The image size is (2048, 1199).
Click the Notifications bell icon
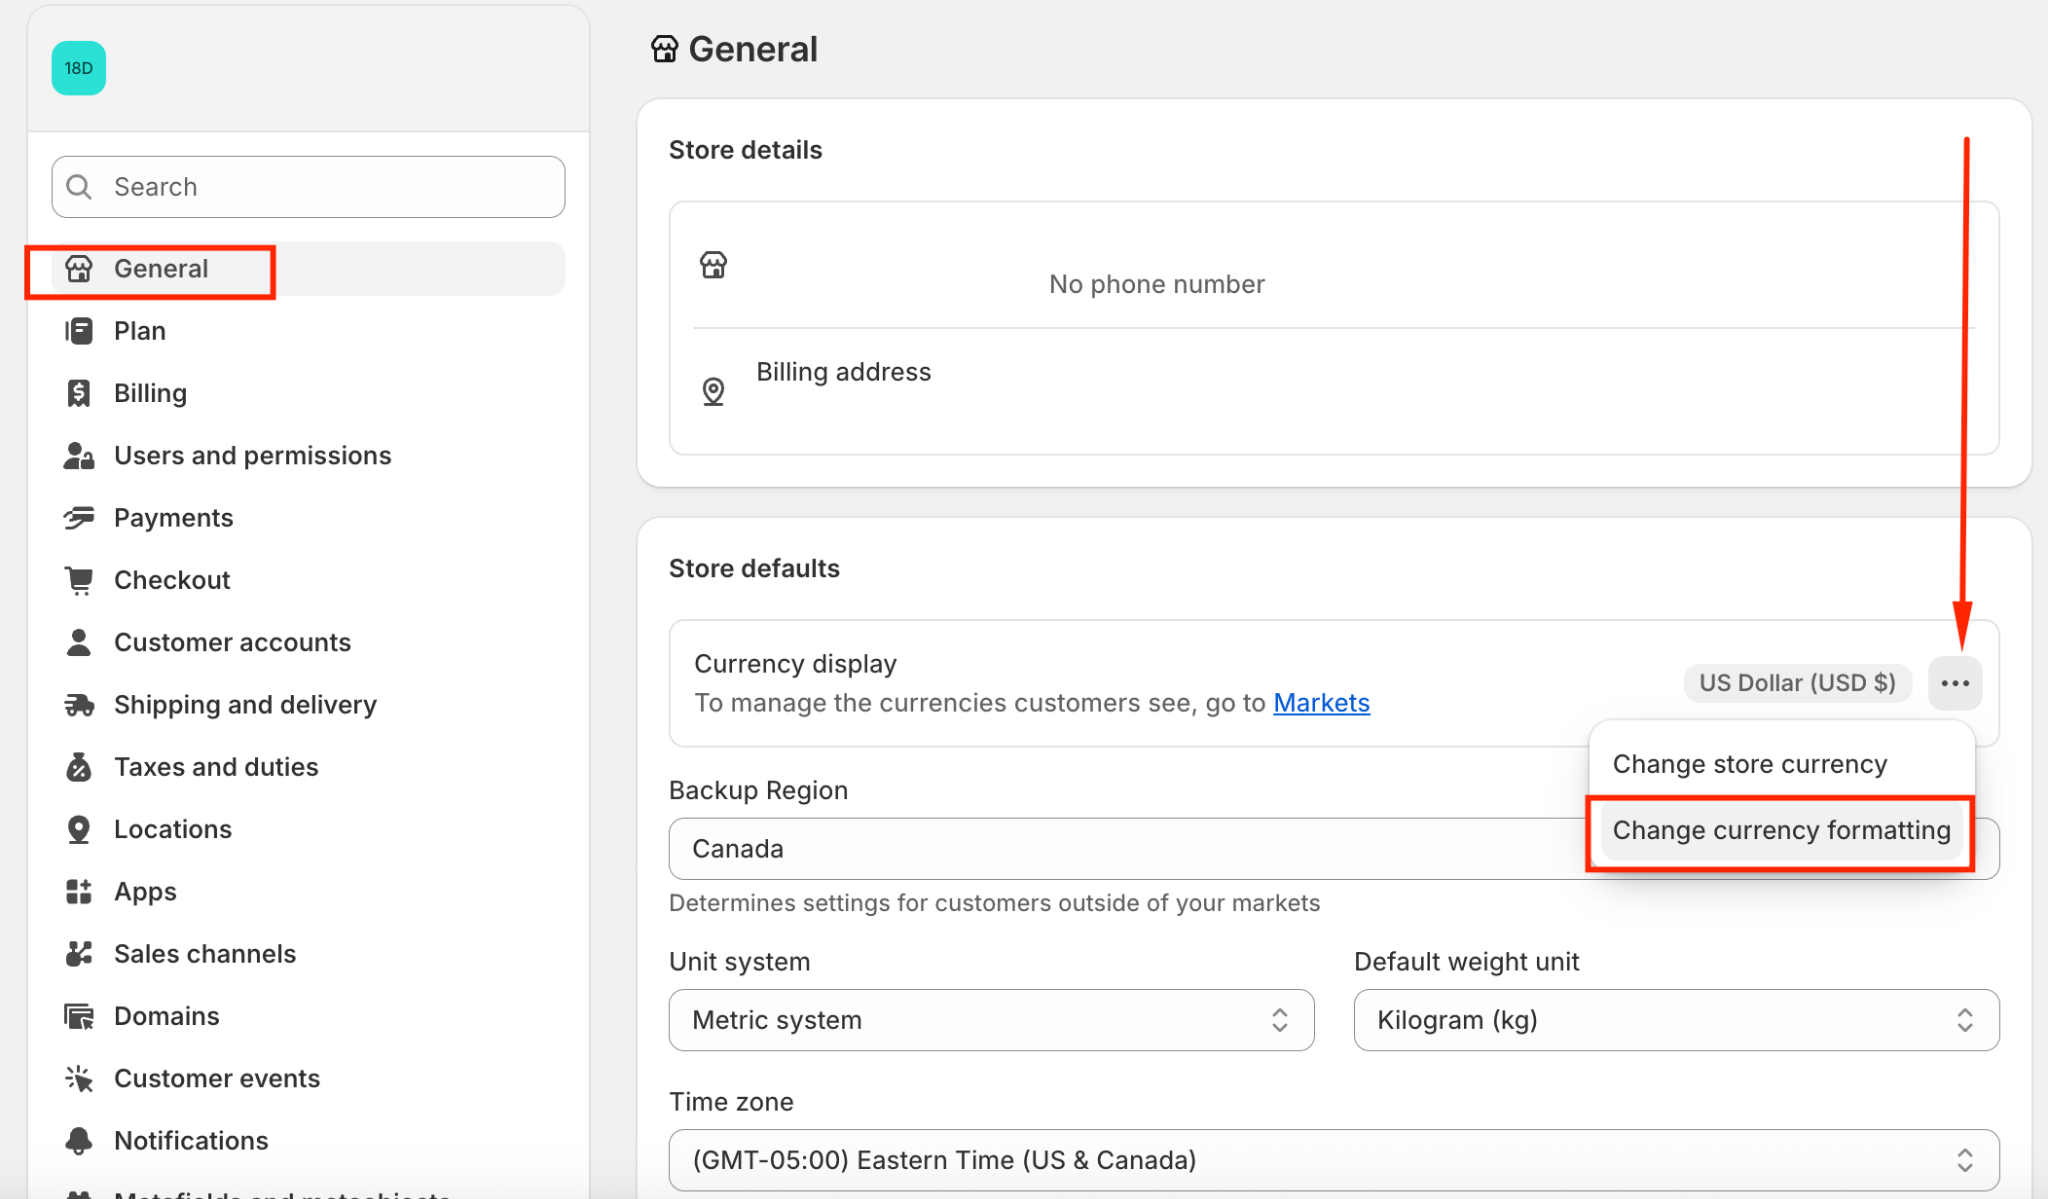[78, 1140]
